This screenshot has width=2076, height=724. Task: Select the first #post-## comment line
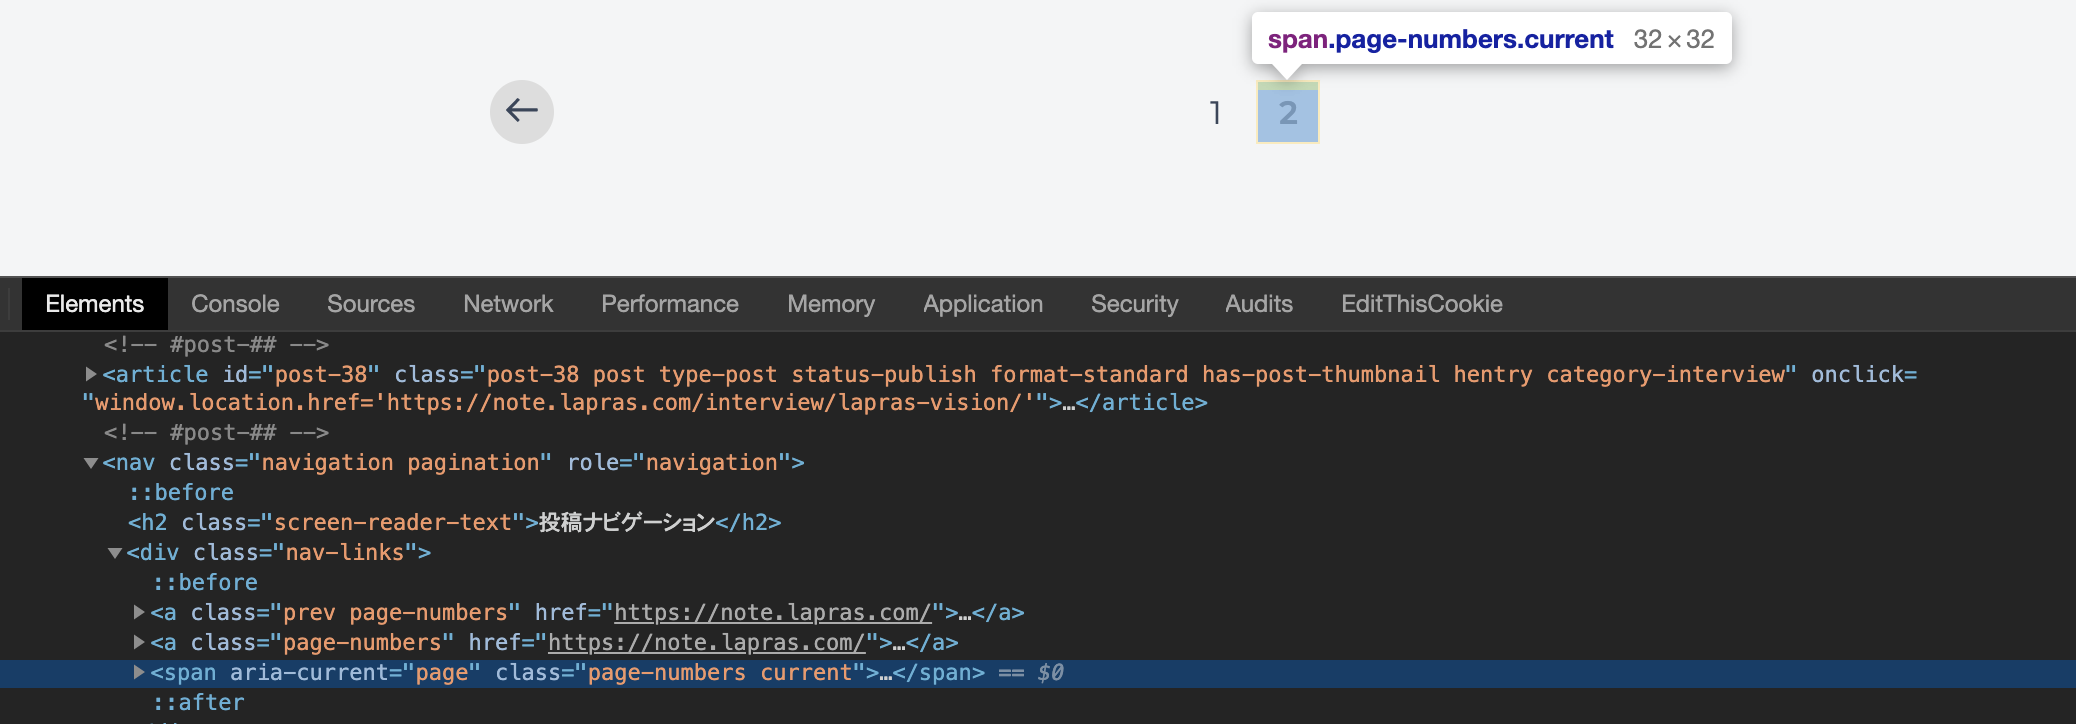click(216, 344)
